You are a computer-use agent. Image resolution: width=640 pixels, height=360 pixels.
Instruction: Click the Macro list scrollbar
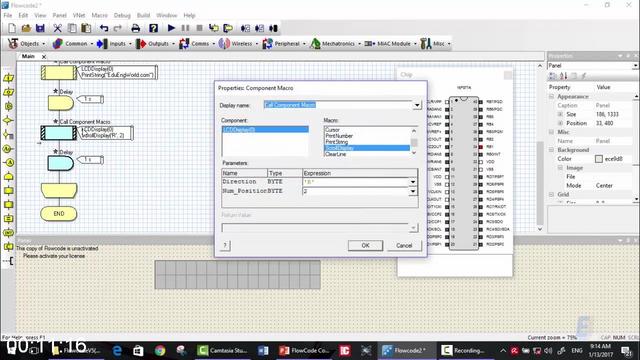point(414,142)
